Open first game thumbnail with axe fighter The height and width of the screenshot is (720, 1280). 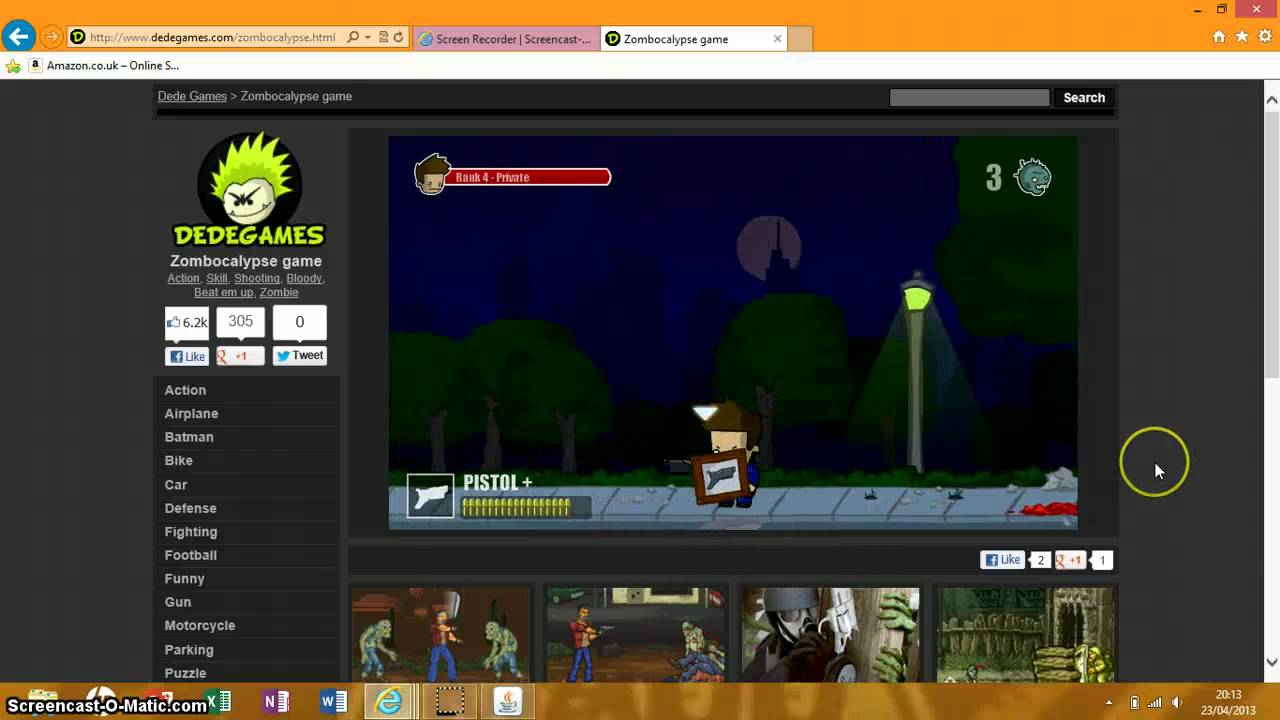click(x=441, y=635)
